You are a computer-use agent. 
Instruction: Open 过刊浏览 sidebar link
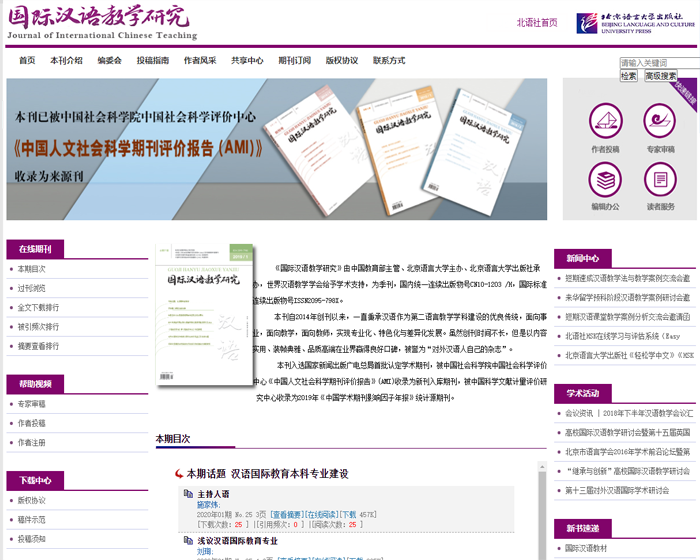[31, 288]
